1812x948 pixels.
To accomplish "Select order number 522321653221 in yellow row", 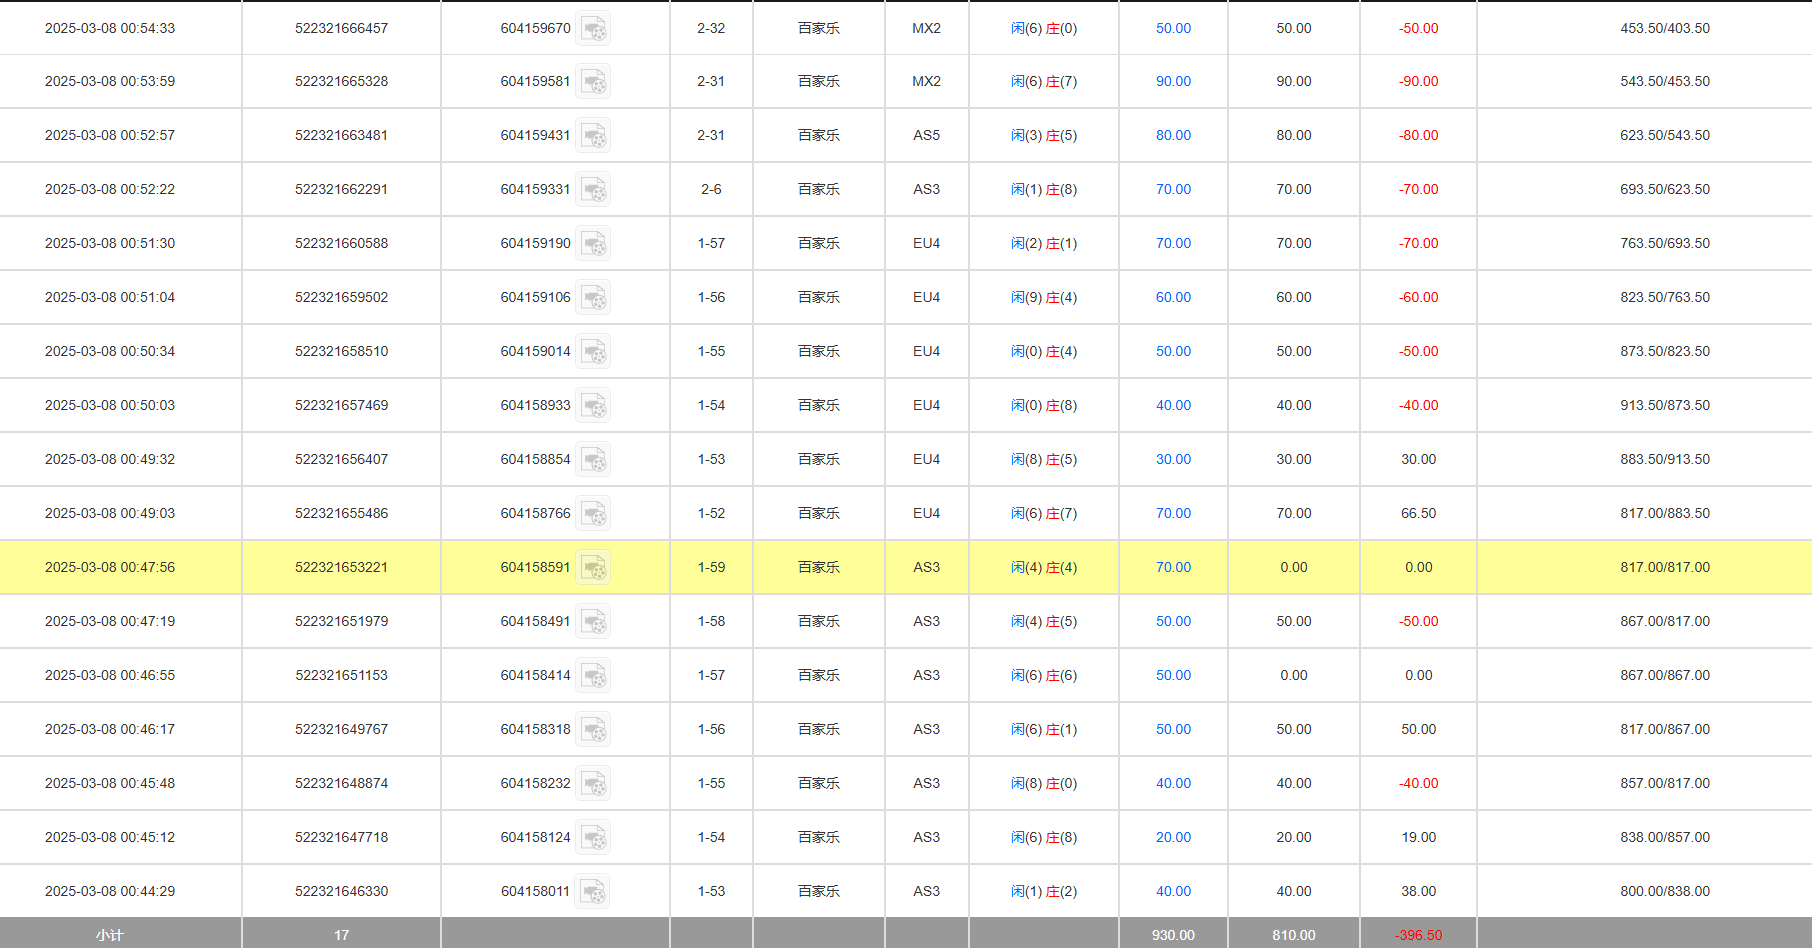I will coord(341,568).
